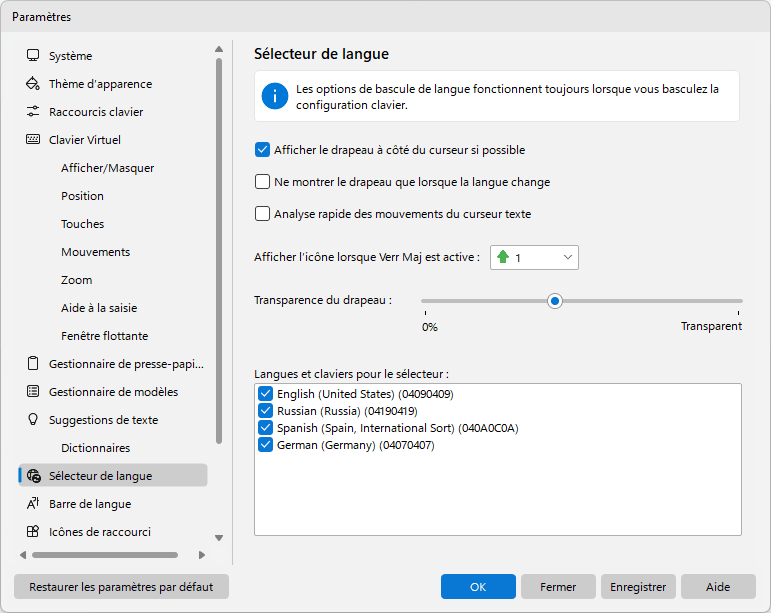Click sidebar horizontal scroll right arrow
Screen dimensions: 771x613
202,555
